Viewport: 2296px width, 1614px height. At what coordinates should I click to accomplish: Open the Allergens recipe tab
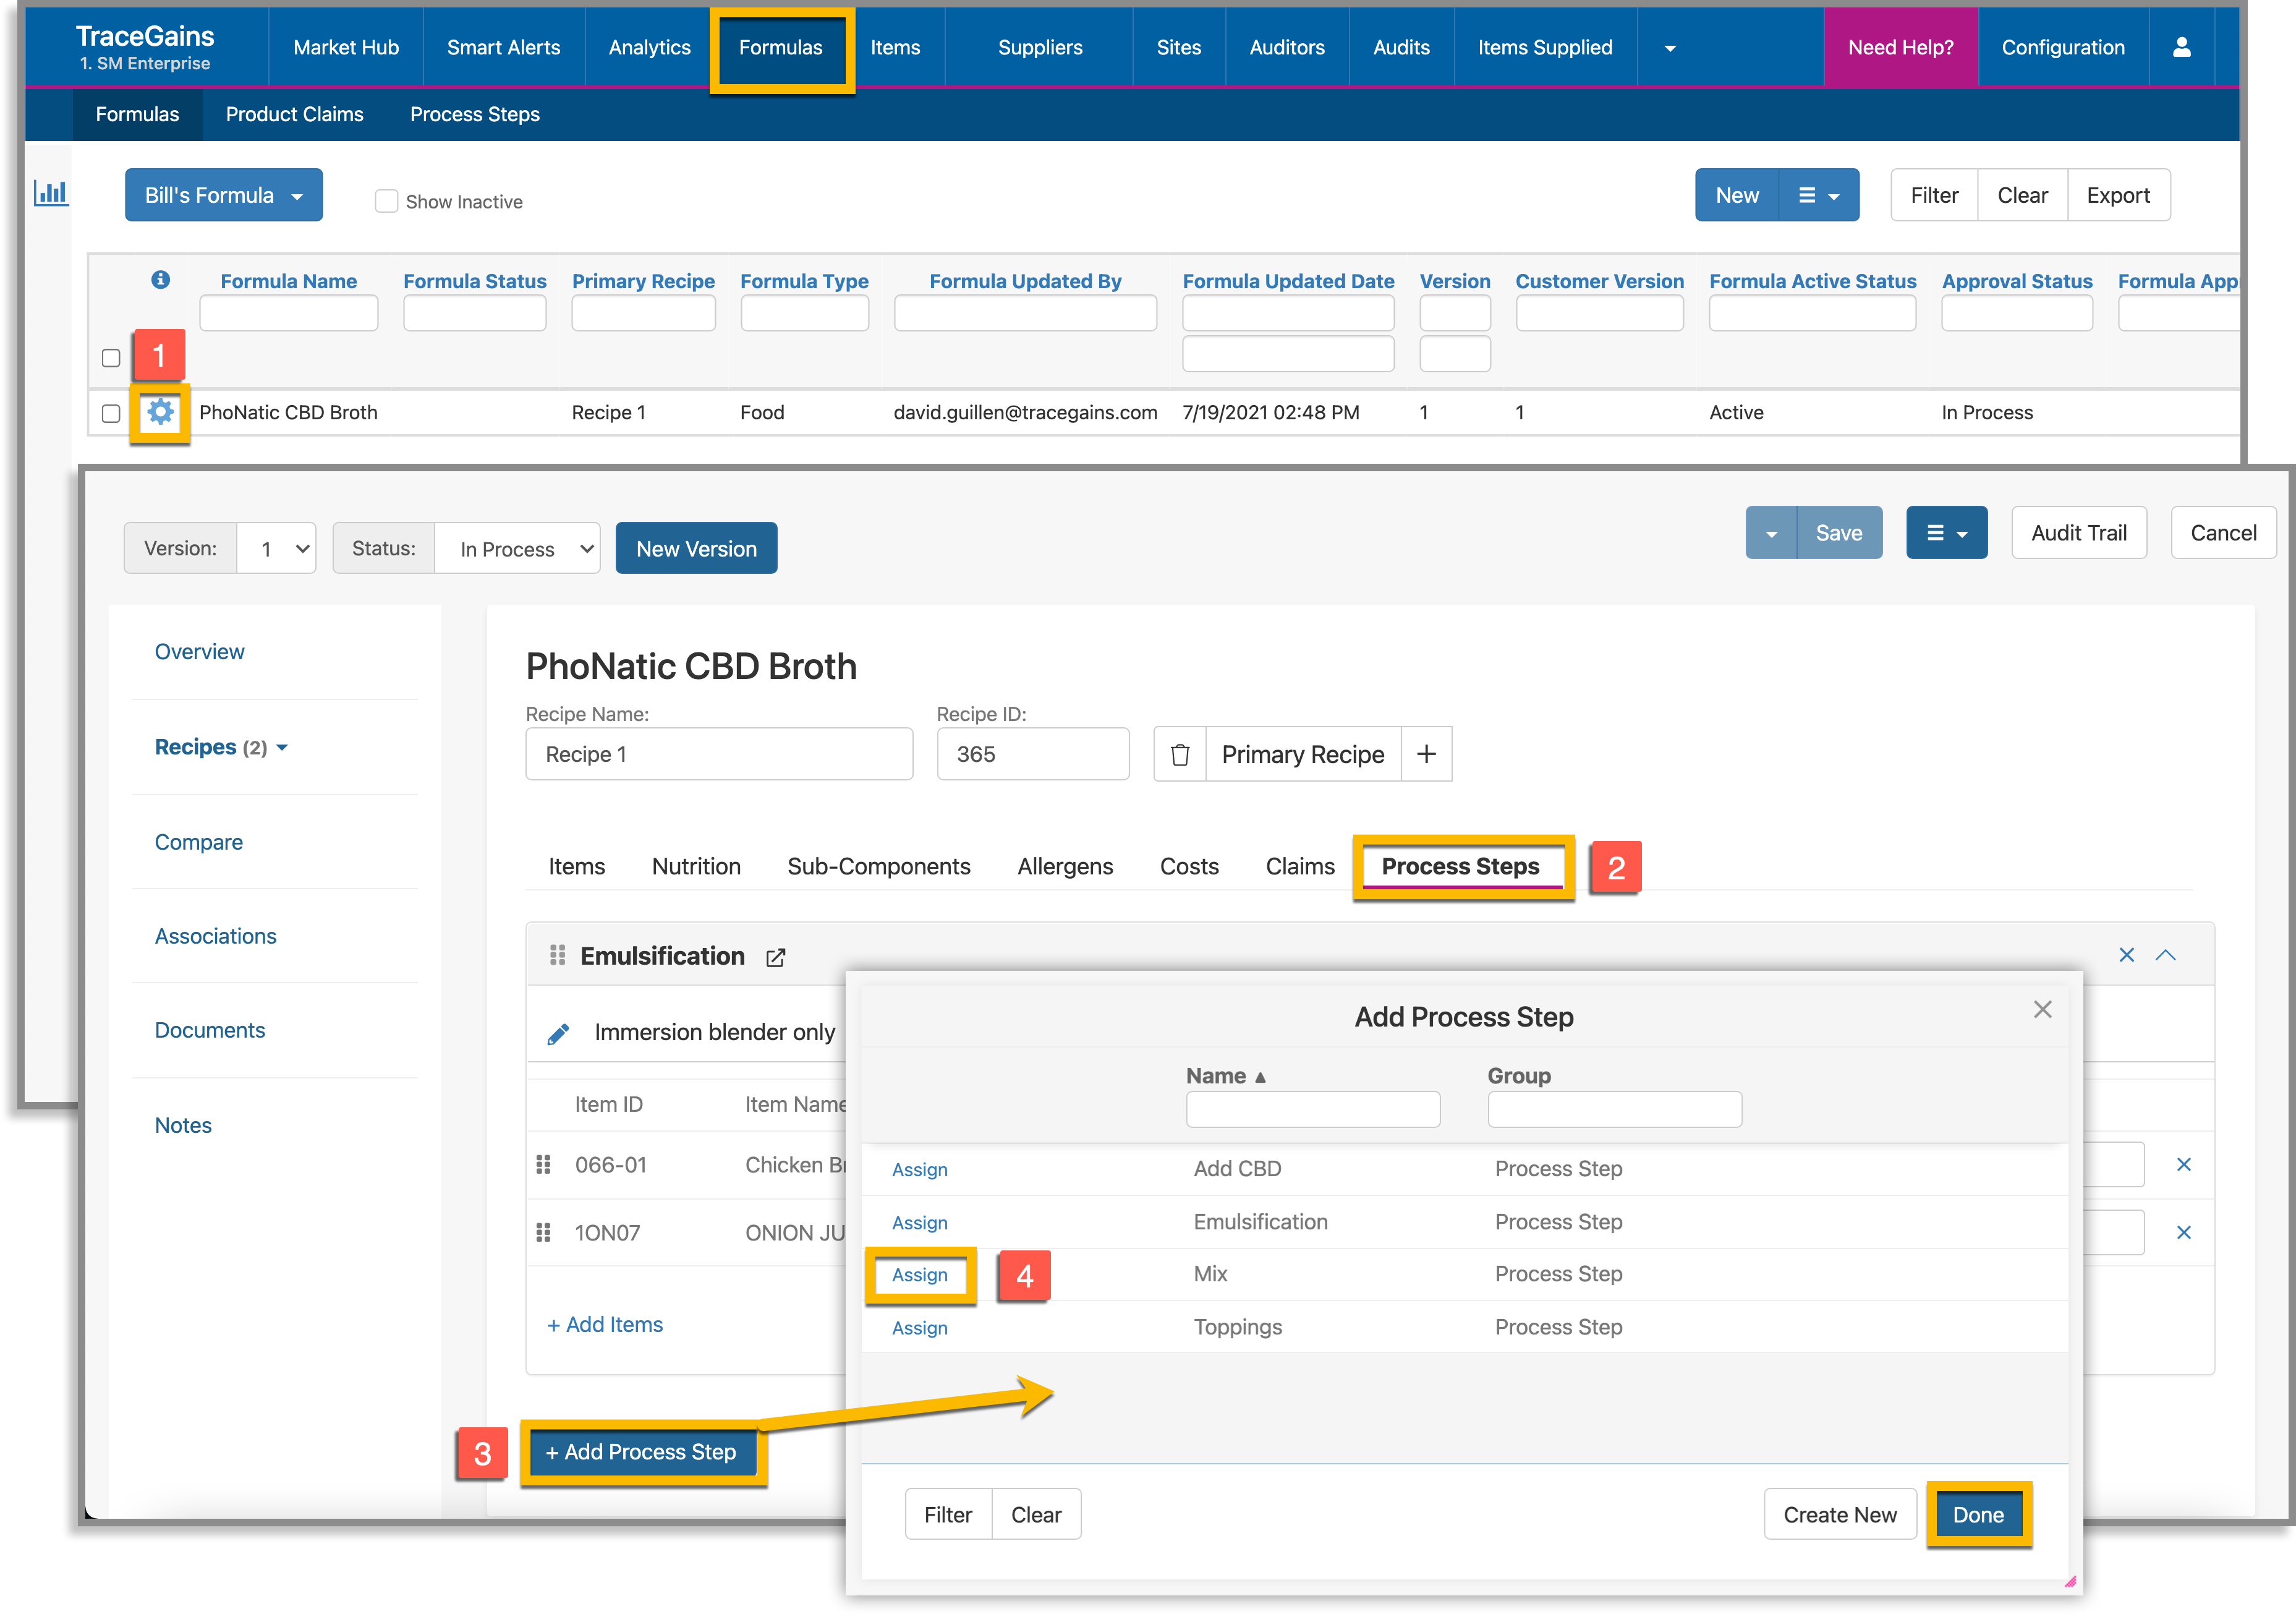pos(1065,866)
